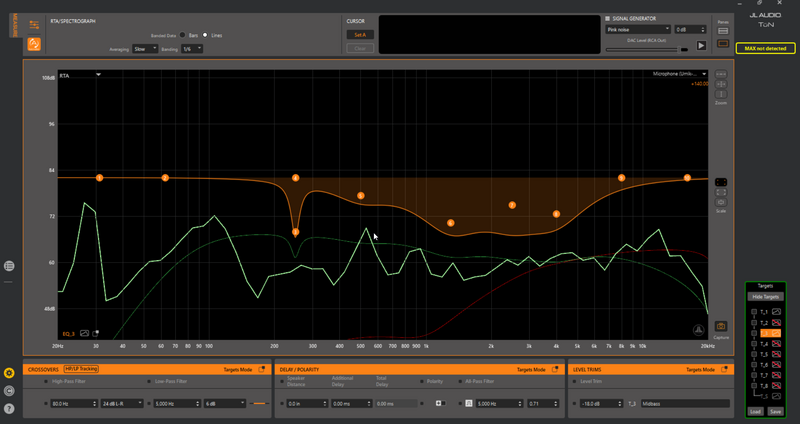Screen dimensions: 800x424
Task: Click the vertical zoom icon
Action: point(721,94)
